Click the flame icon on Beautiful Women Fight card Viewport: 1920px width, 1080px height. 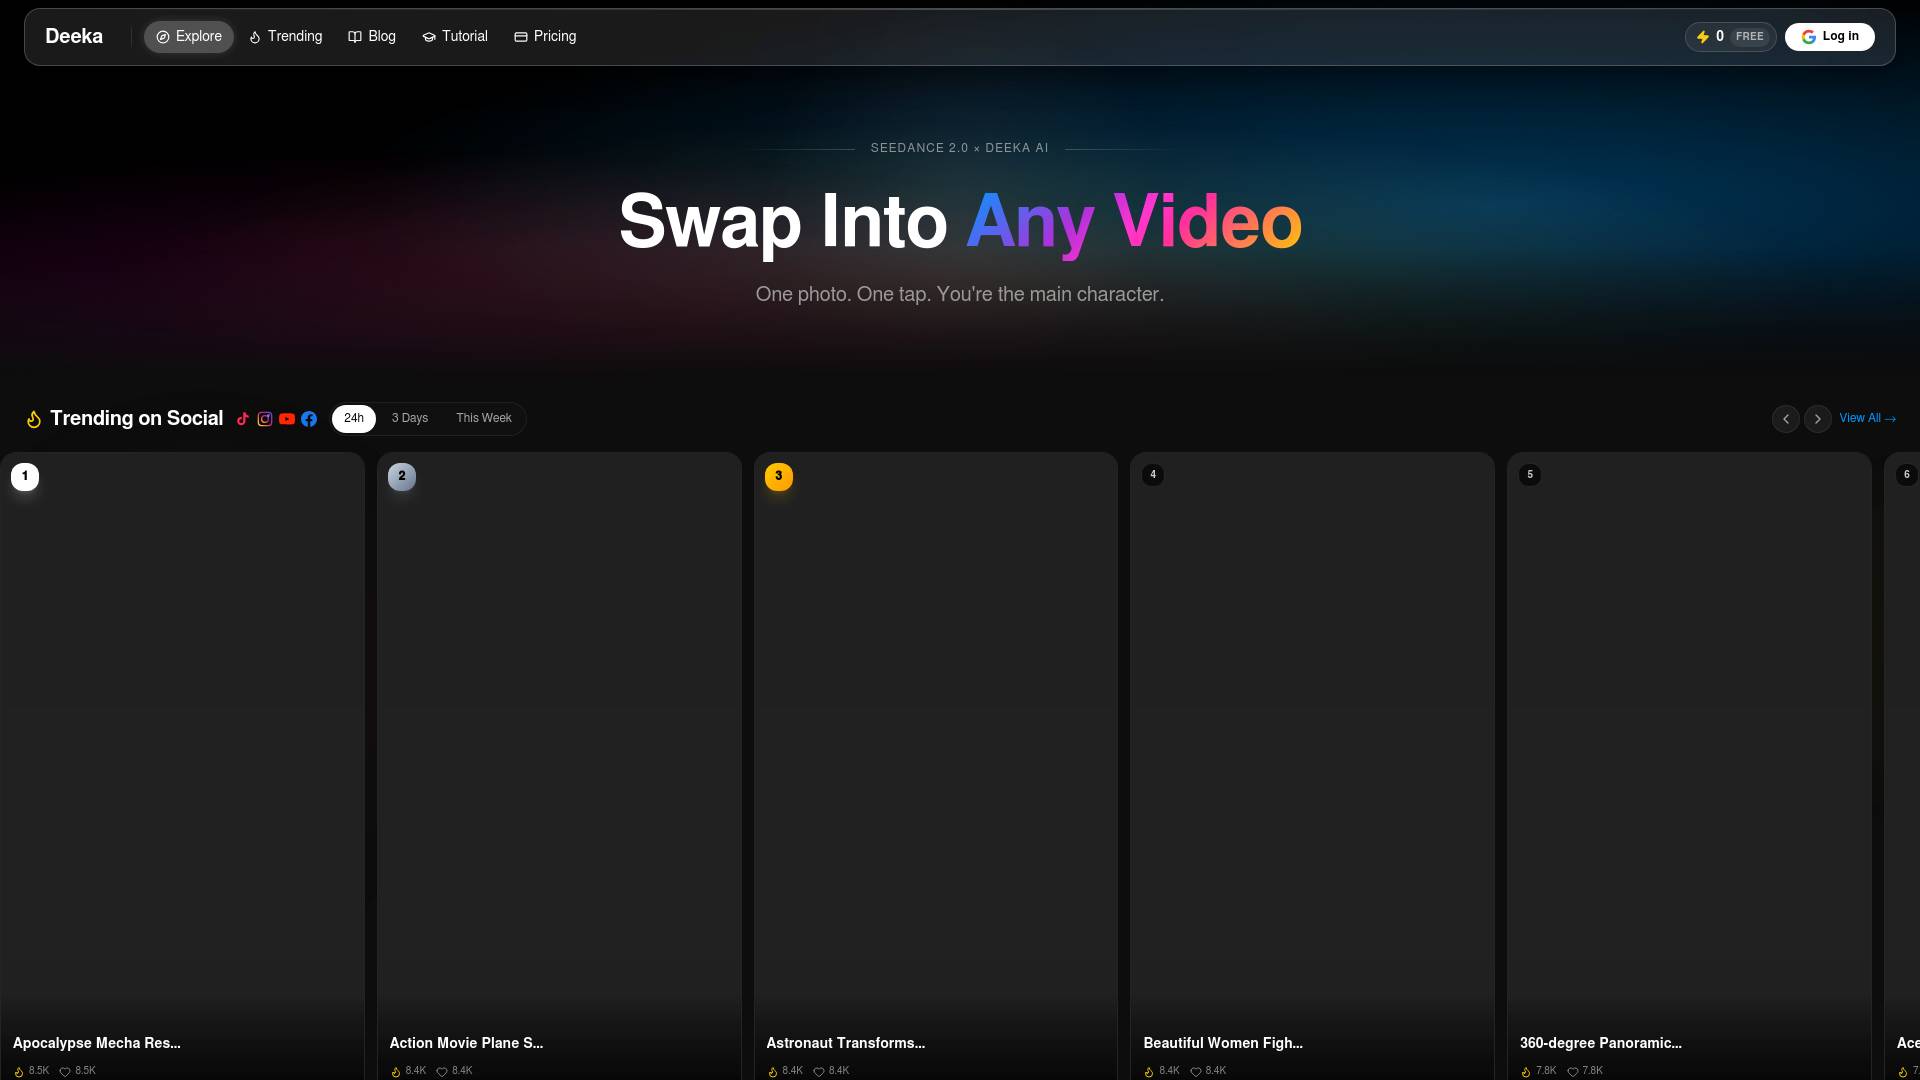pos(1149,1071)
